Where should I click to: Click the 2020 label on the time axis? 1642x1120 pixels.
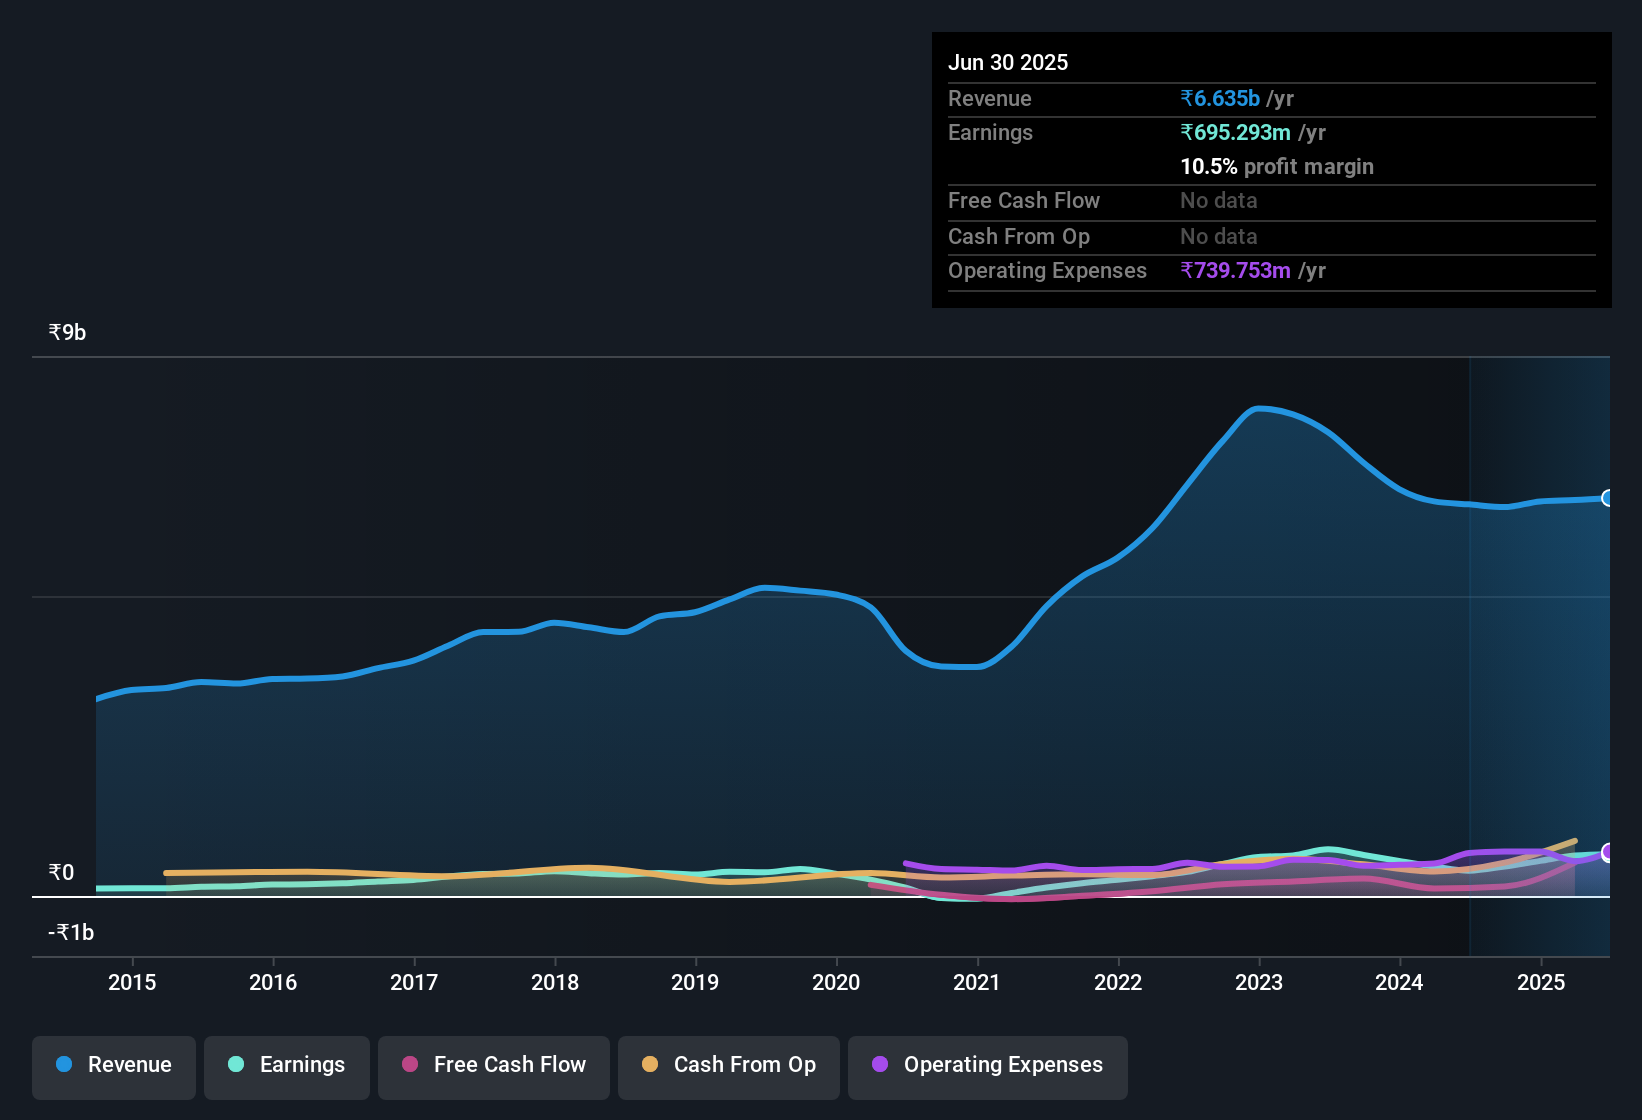pyautogui.click(x=836, y=982)
